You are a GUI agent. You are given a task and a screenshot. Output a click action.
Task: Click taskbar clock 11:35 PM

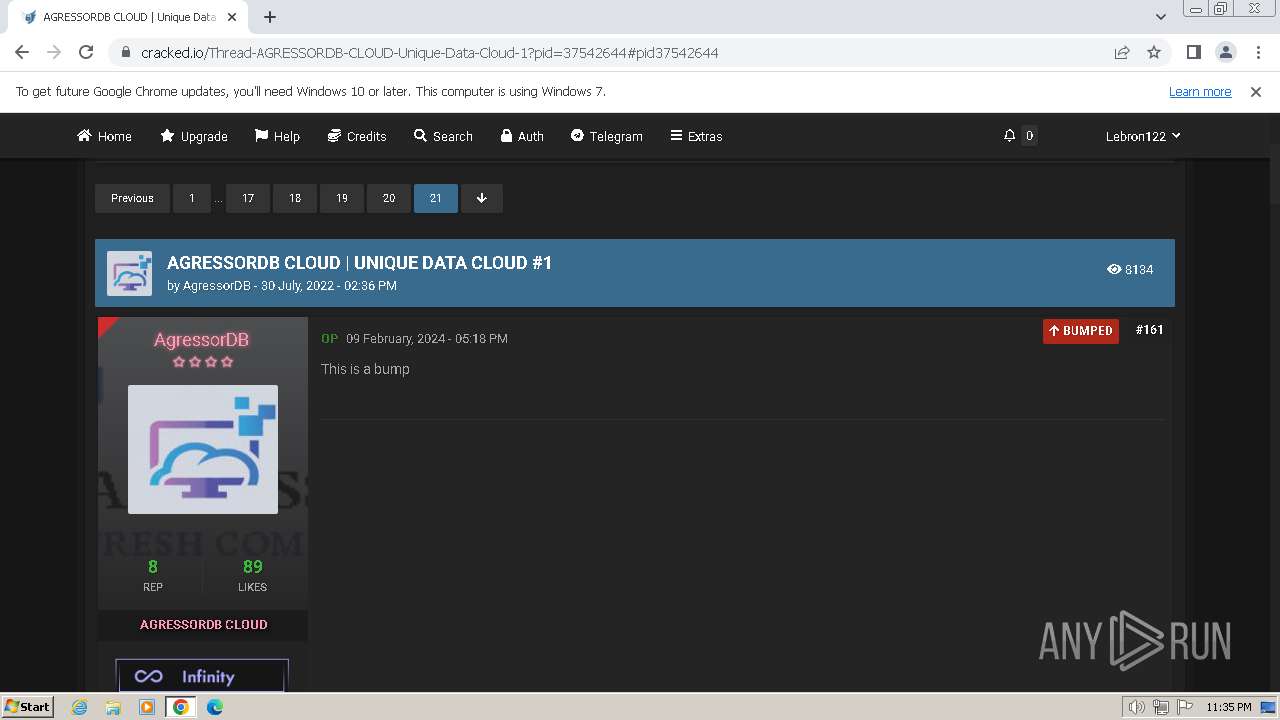(1229, 707)
